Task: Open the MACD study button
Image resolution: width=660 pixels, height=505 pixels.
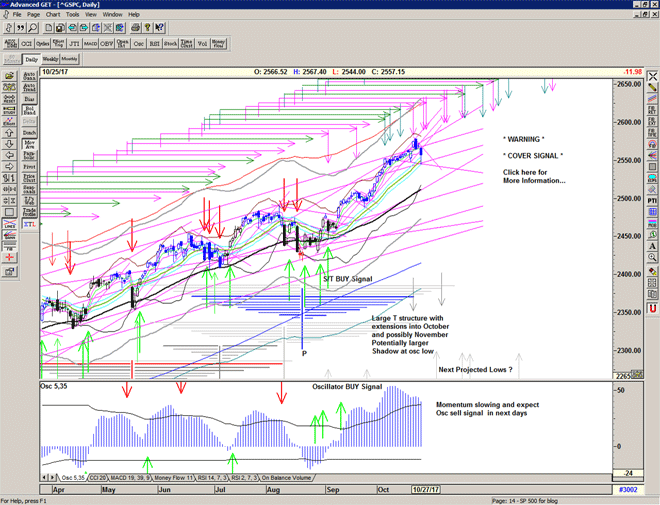Action: (x=90, y=43)
